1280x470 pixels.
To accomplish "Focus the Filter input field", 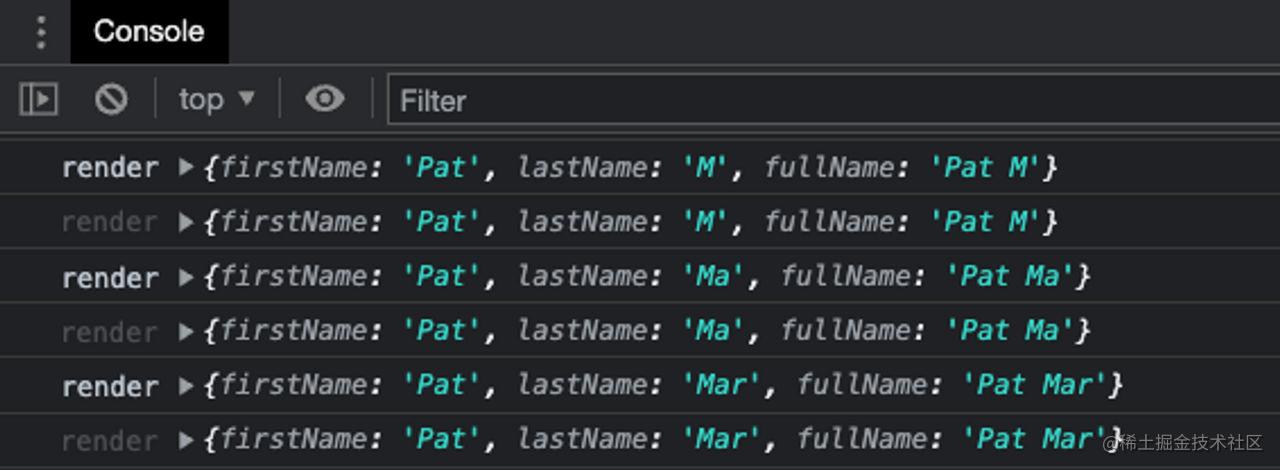I will [x=833, y=100].
